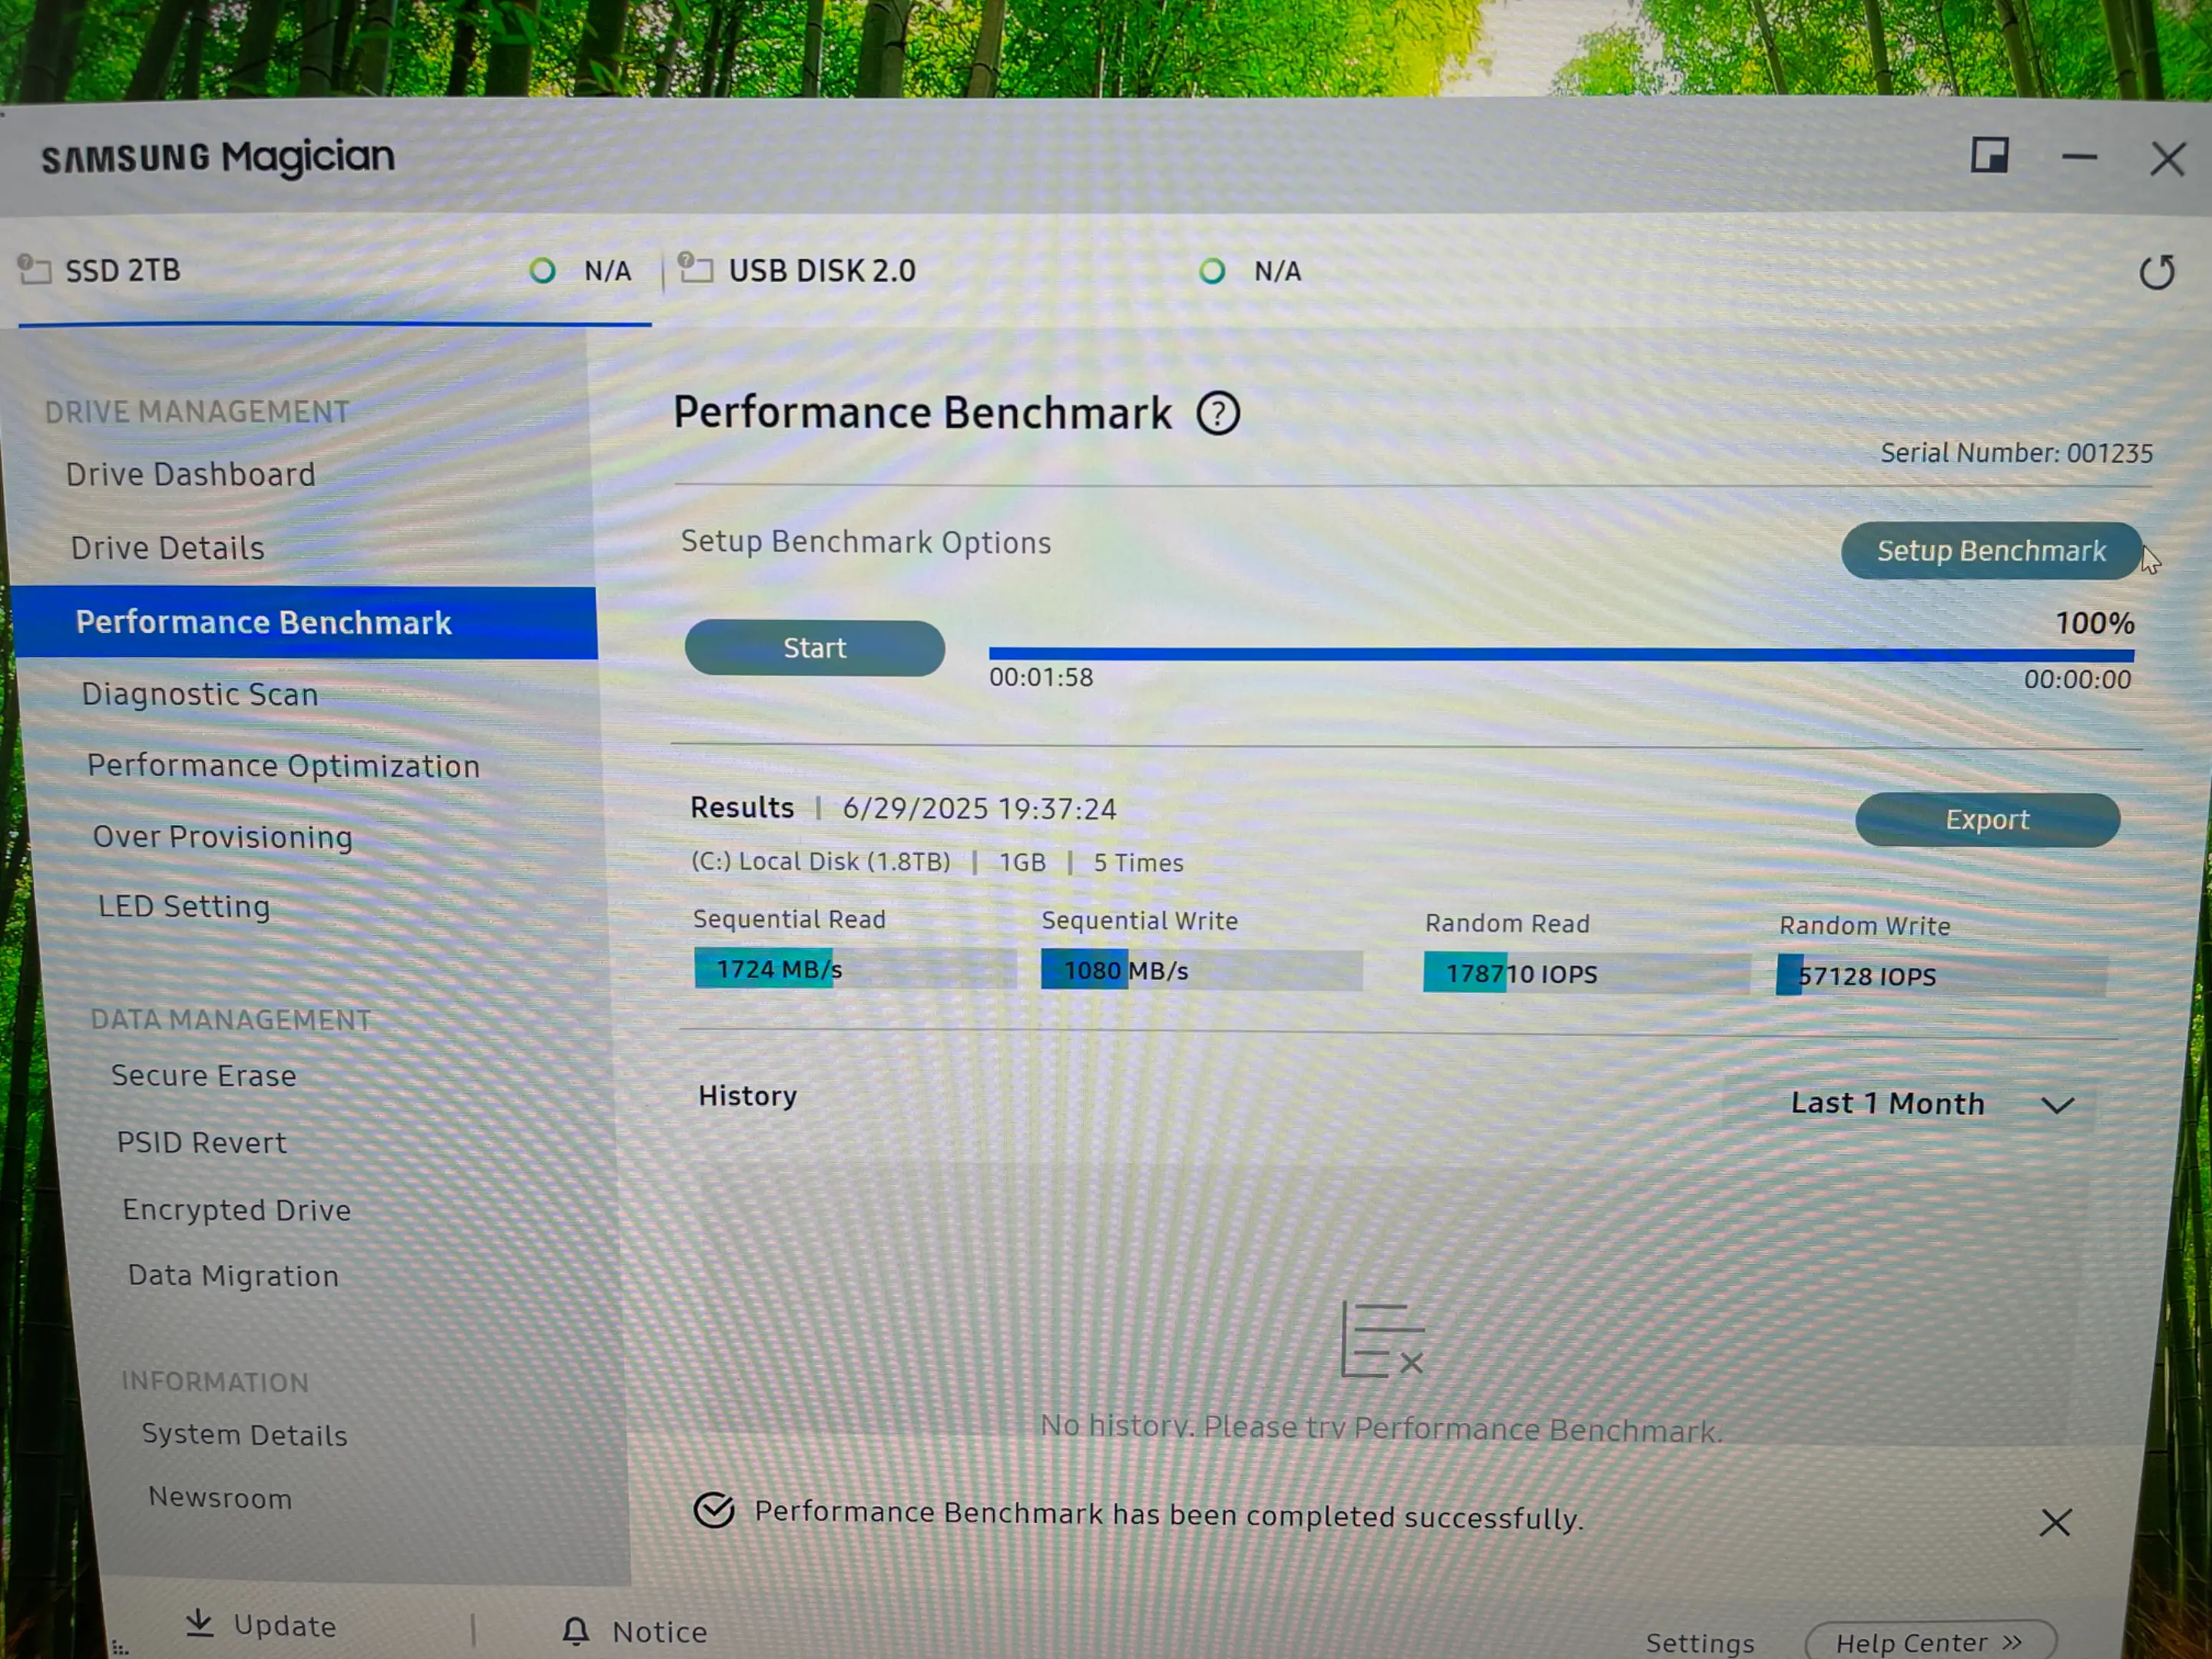The height and width of the screenshot is (1659, 2212).
Task: Dismiss the benchmark completed notification
Action: pyautogui.click(x=2055, y=1522)
